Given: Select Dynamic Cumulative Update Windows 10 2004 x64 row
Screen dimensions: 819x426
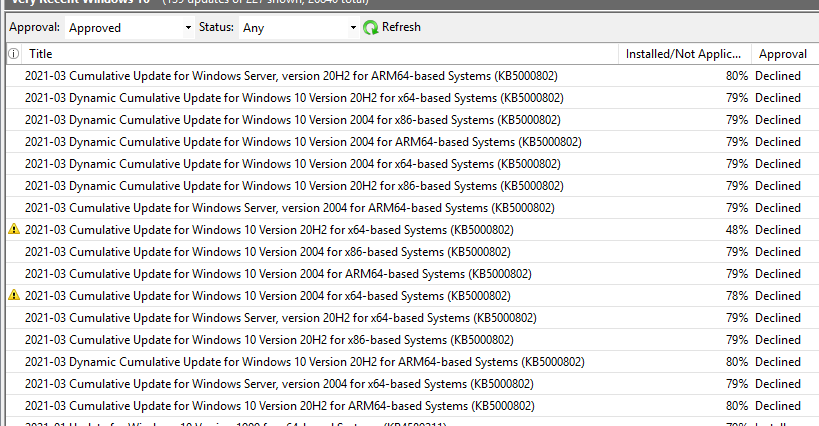Looking at the screenshot, I should point(413,163).
